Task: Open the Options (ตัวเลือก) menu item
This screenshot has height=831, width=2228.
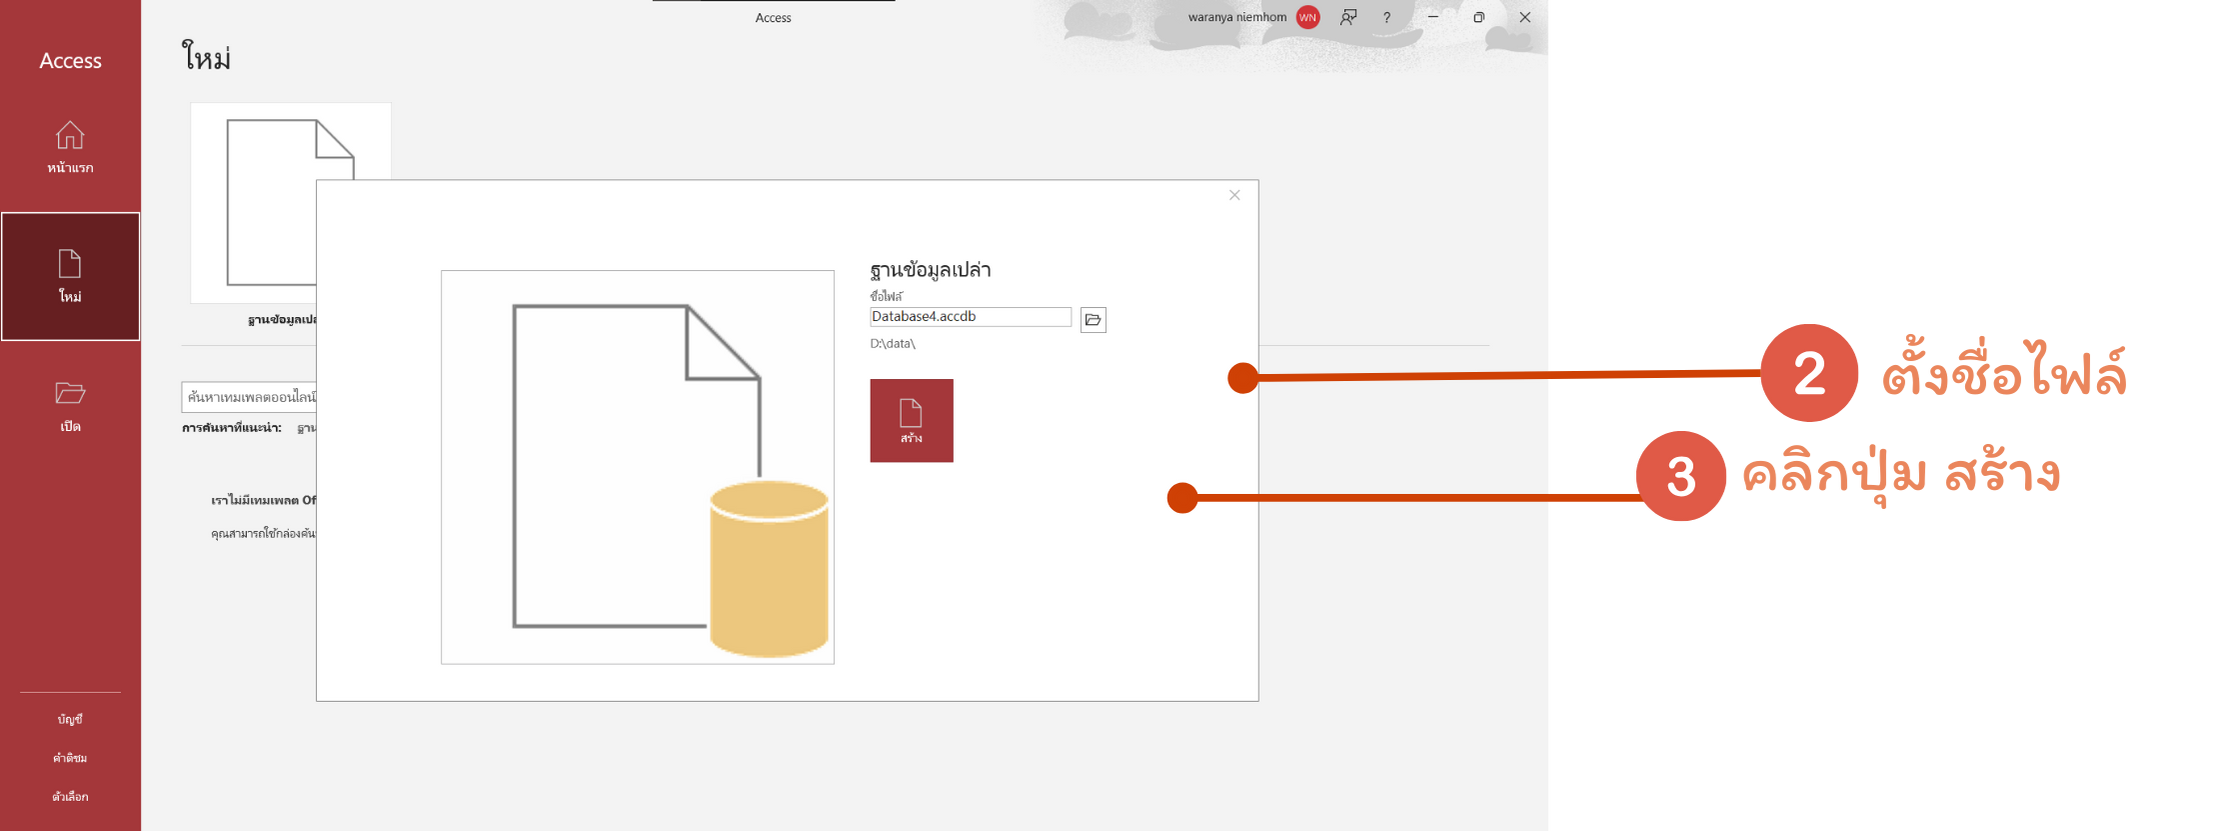Action: (70, 797)
